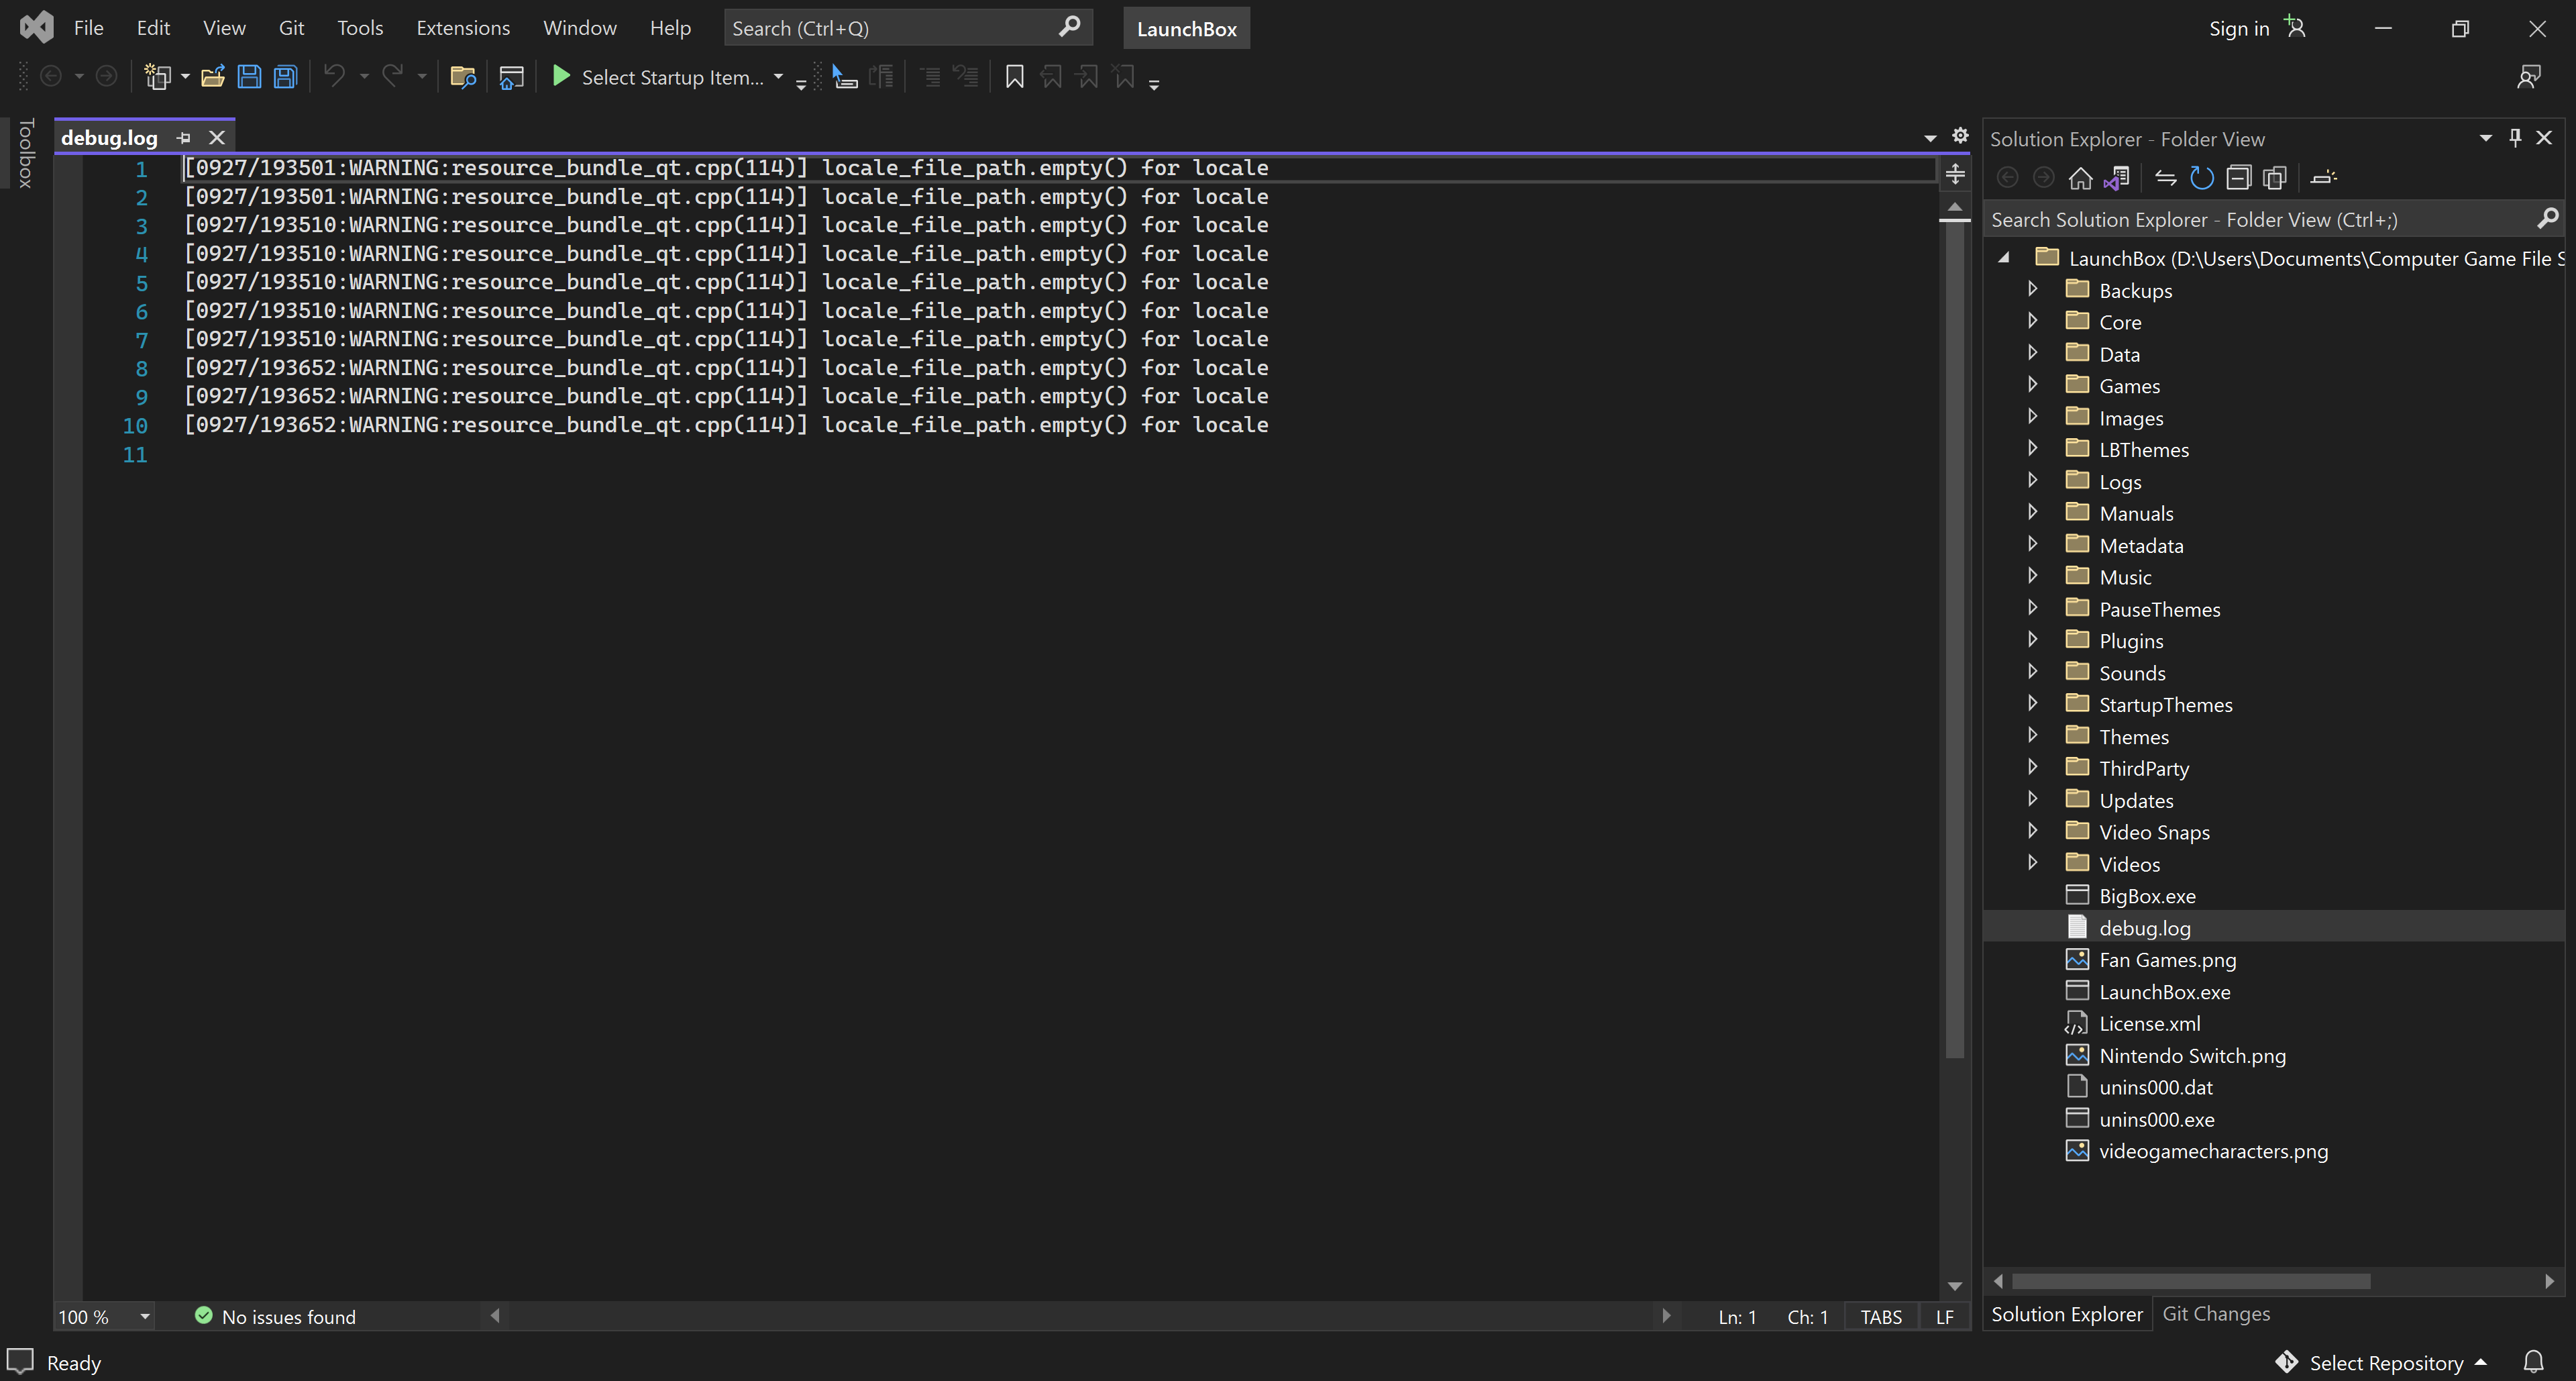Image resolution: width=2576 pixels, height=1381 pixels.
Task: Click the Live Share feedback icon top right
Action: (2529, 77)
